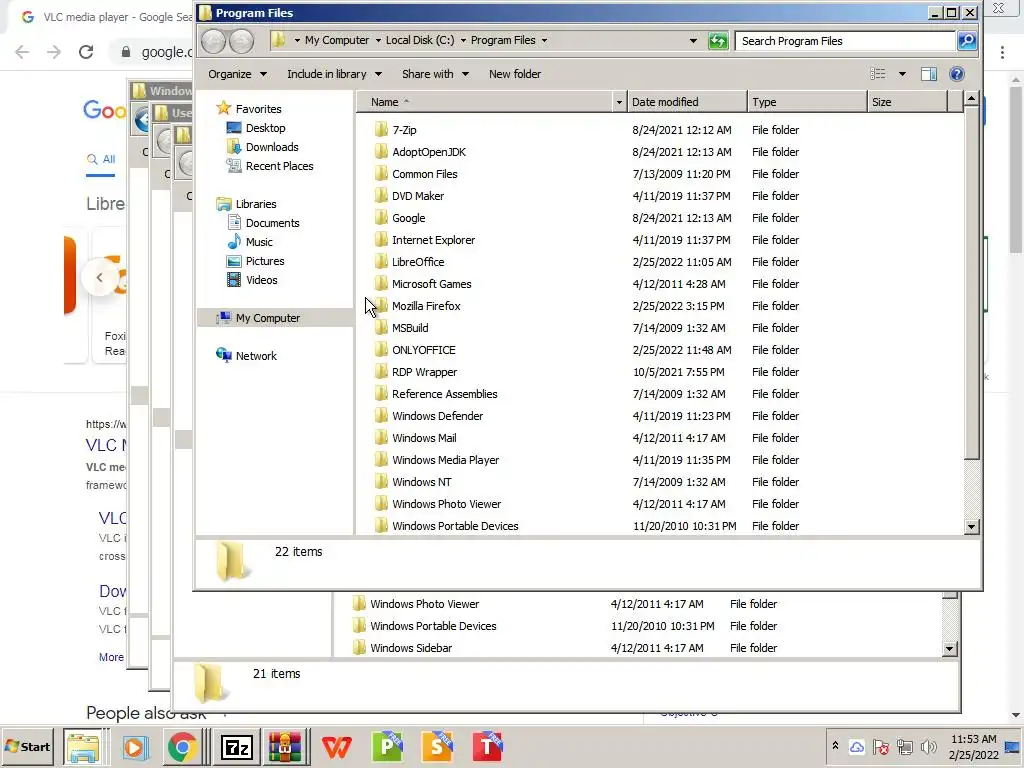Click in the Search Program Files box

click(x=846, y=41)
